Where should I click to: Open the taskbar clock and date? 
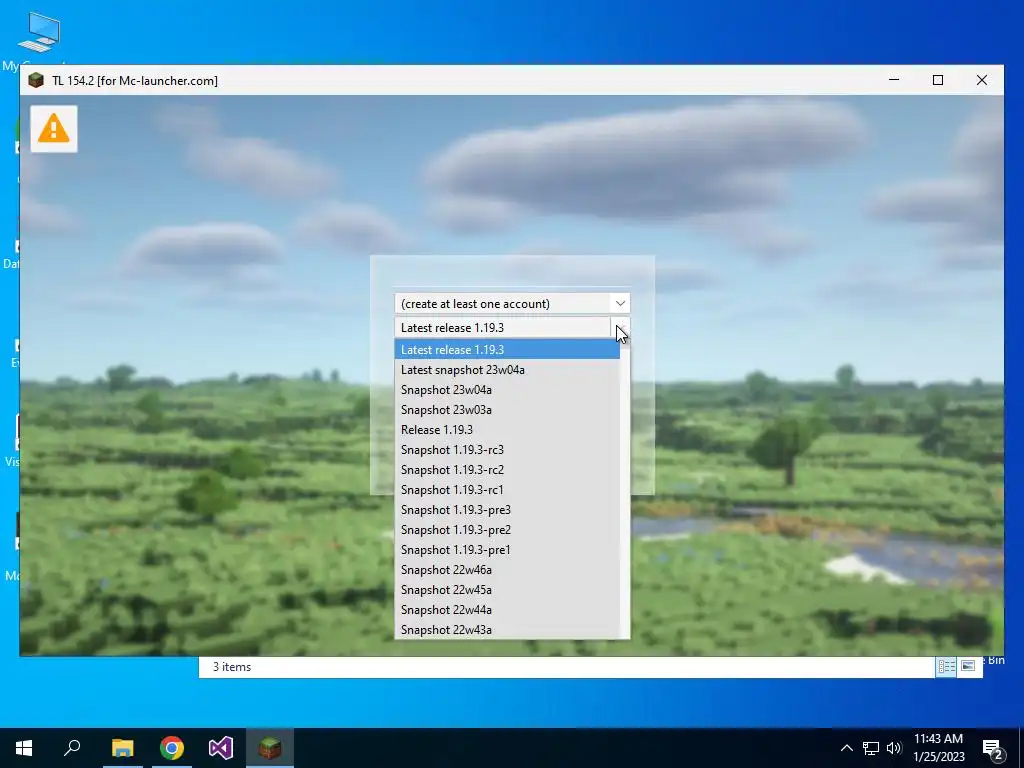coord(938,748)
